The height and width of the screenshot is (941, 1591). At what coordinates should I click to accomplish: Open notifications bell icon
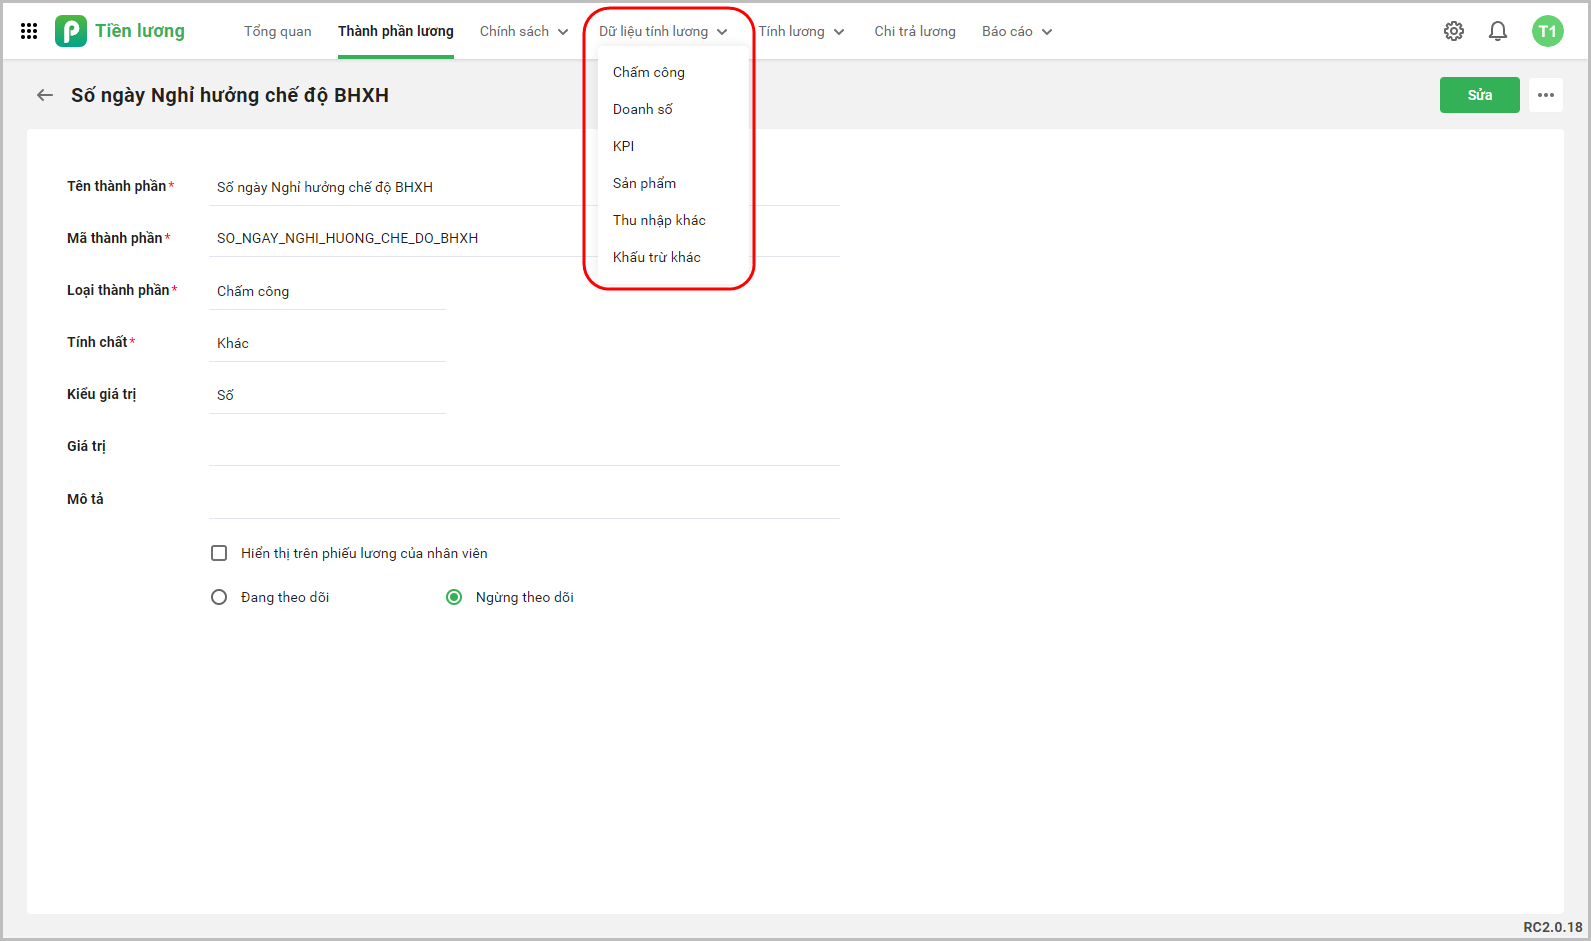[1497, 31]
